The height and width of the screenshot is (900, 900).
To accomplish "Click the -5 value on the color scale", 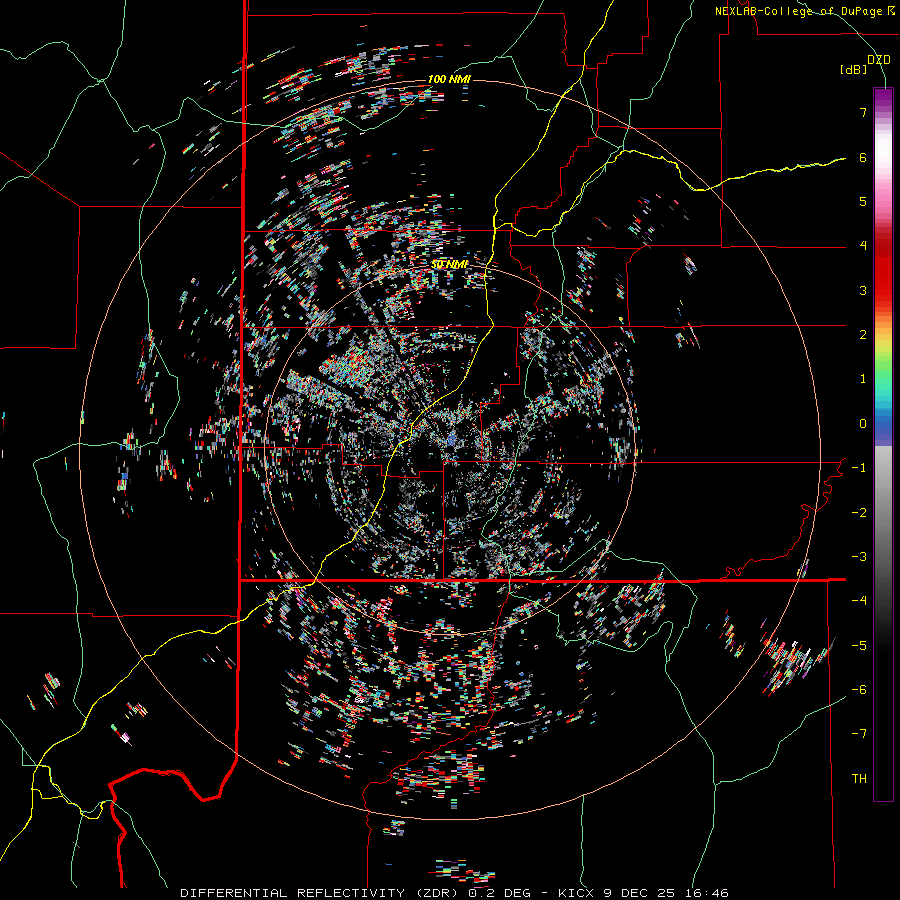I will click(859, 646).
